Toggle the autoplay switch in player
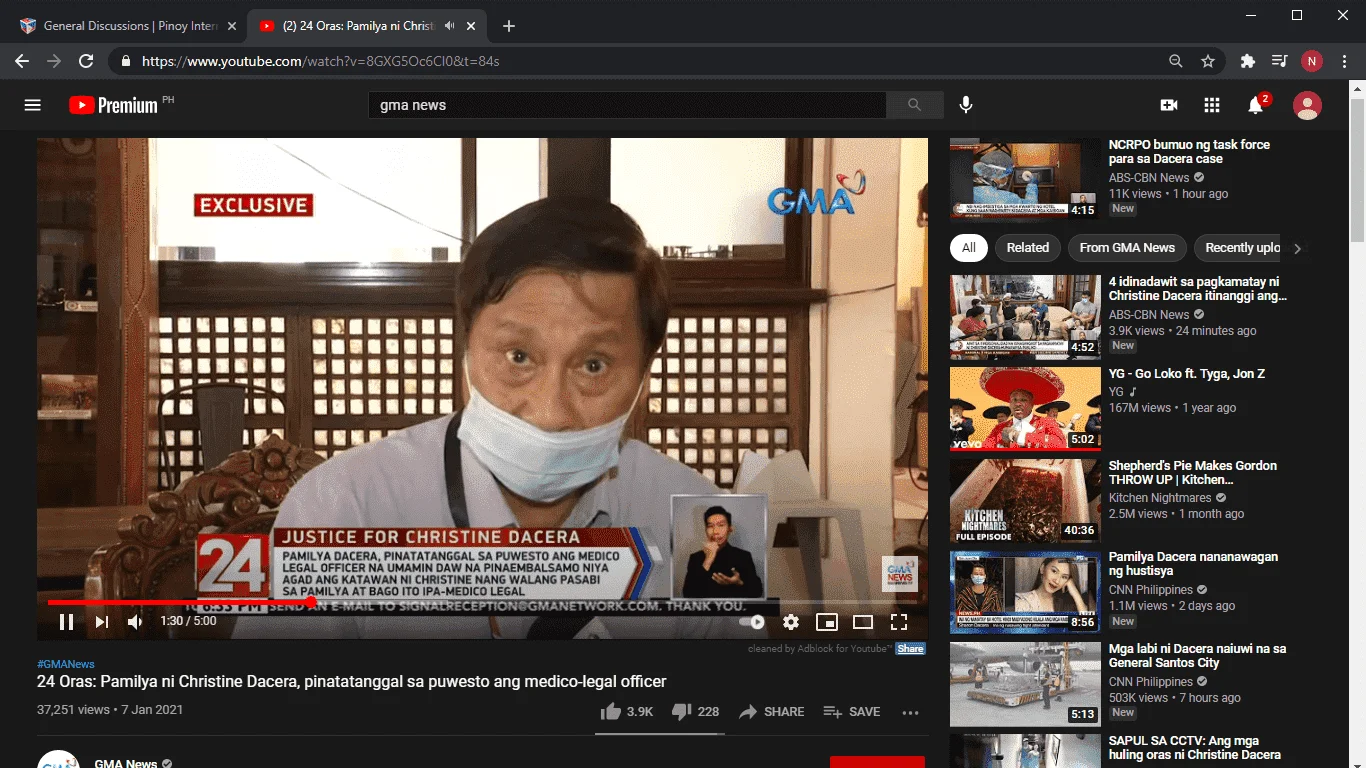The height and width of the screenshot is (768, 1366). click(752, 622)
